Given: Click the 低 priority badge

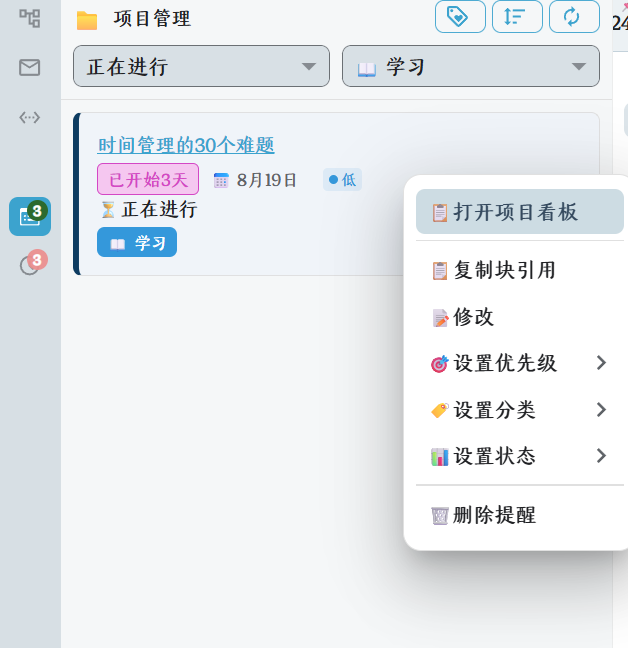Looking at the screenshot, I should 343,180.
